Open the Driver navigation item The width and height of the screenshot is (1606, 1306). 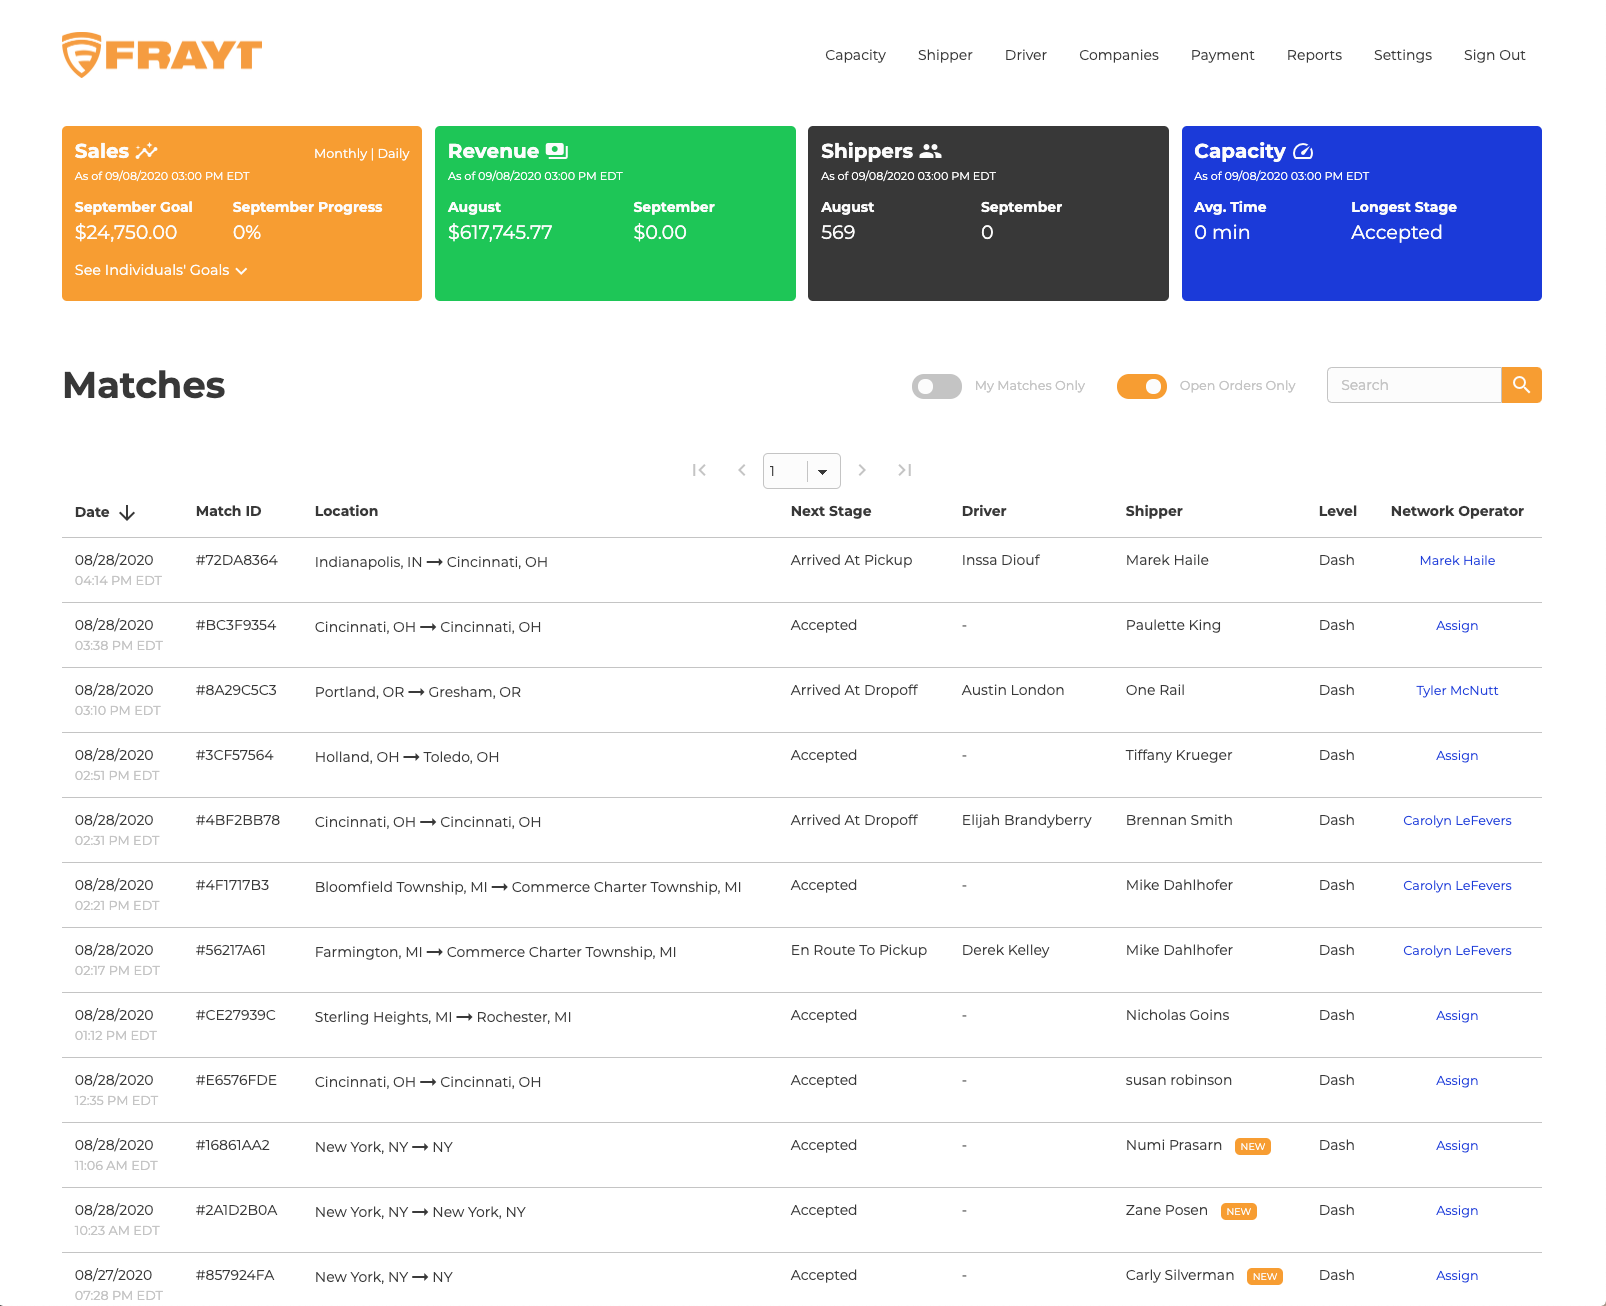[1025, 55]
